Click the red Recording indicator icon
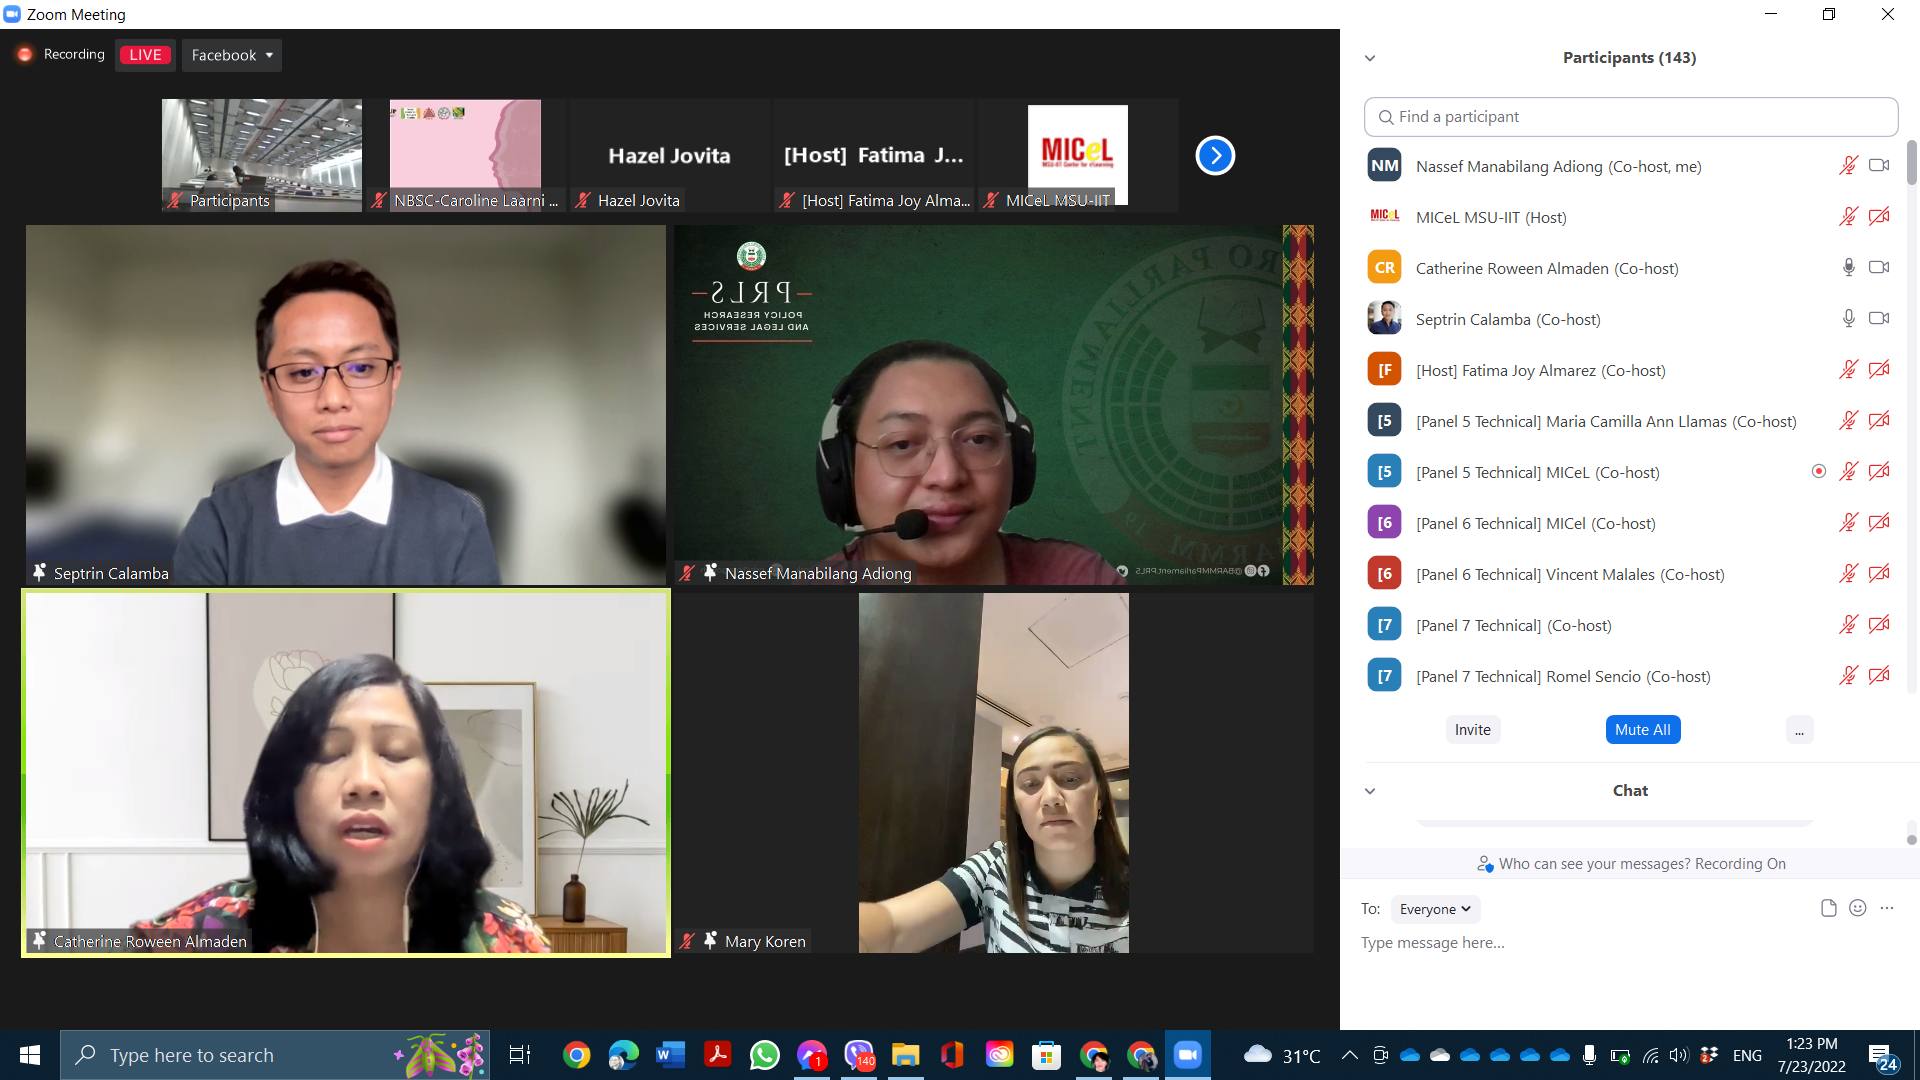Viewport: 1920px width, 1080px height. (25, 55)
